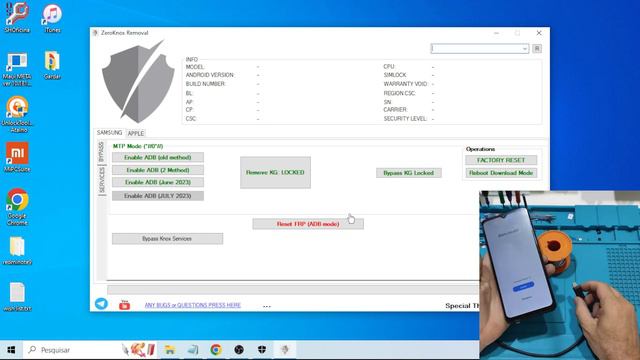Click the "MODEL:" info label
The image size is (640, 360).
click(195, 67)
